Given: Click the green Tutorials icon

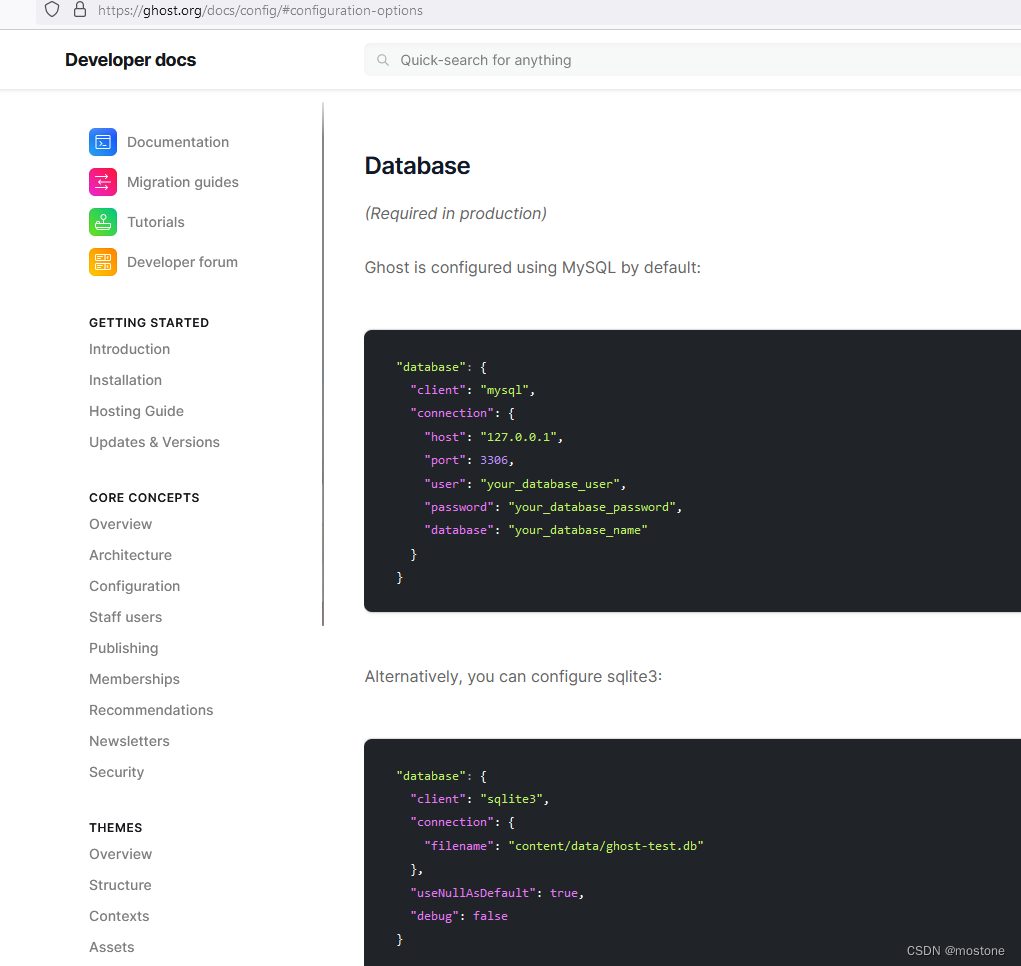Looking at the screenshot, I should (103, 222).
